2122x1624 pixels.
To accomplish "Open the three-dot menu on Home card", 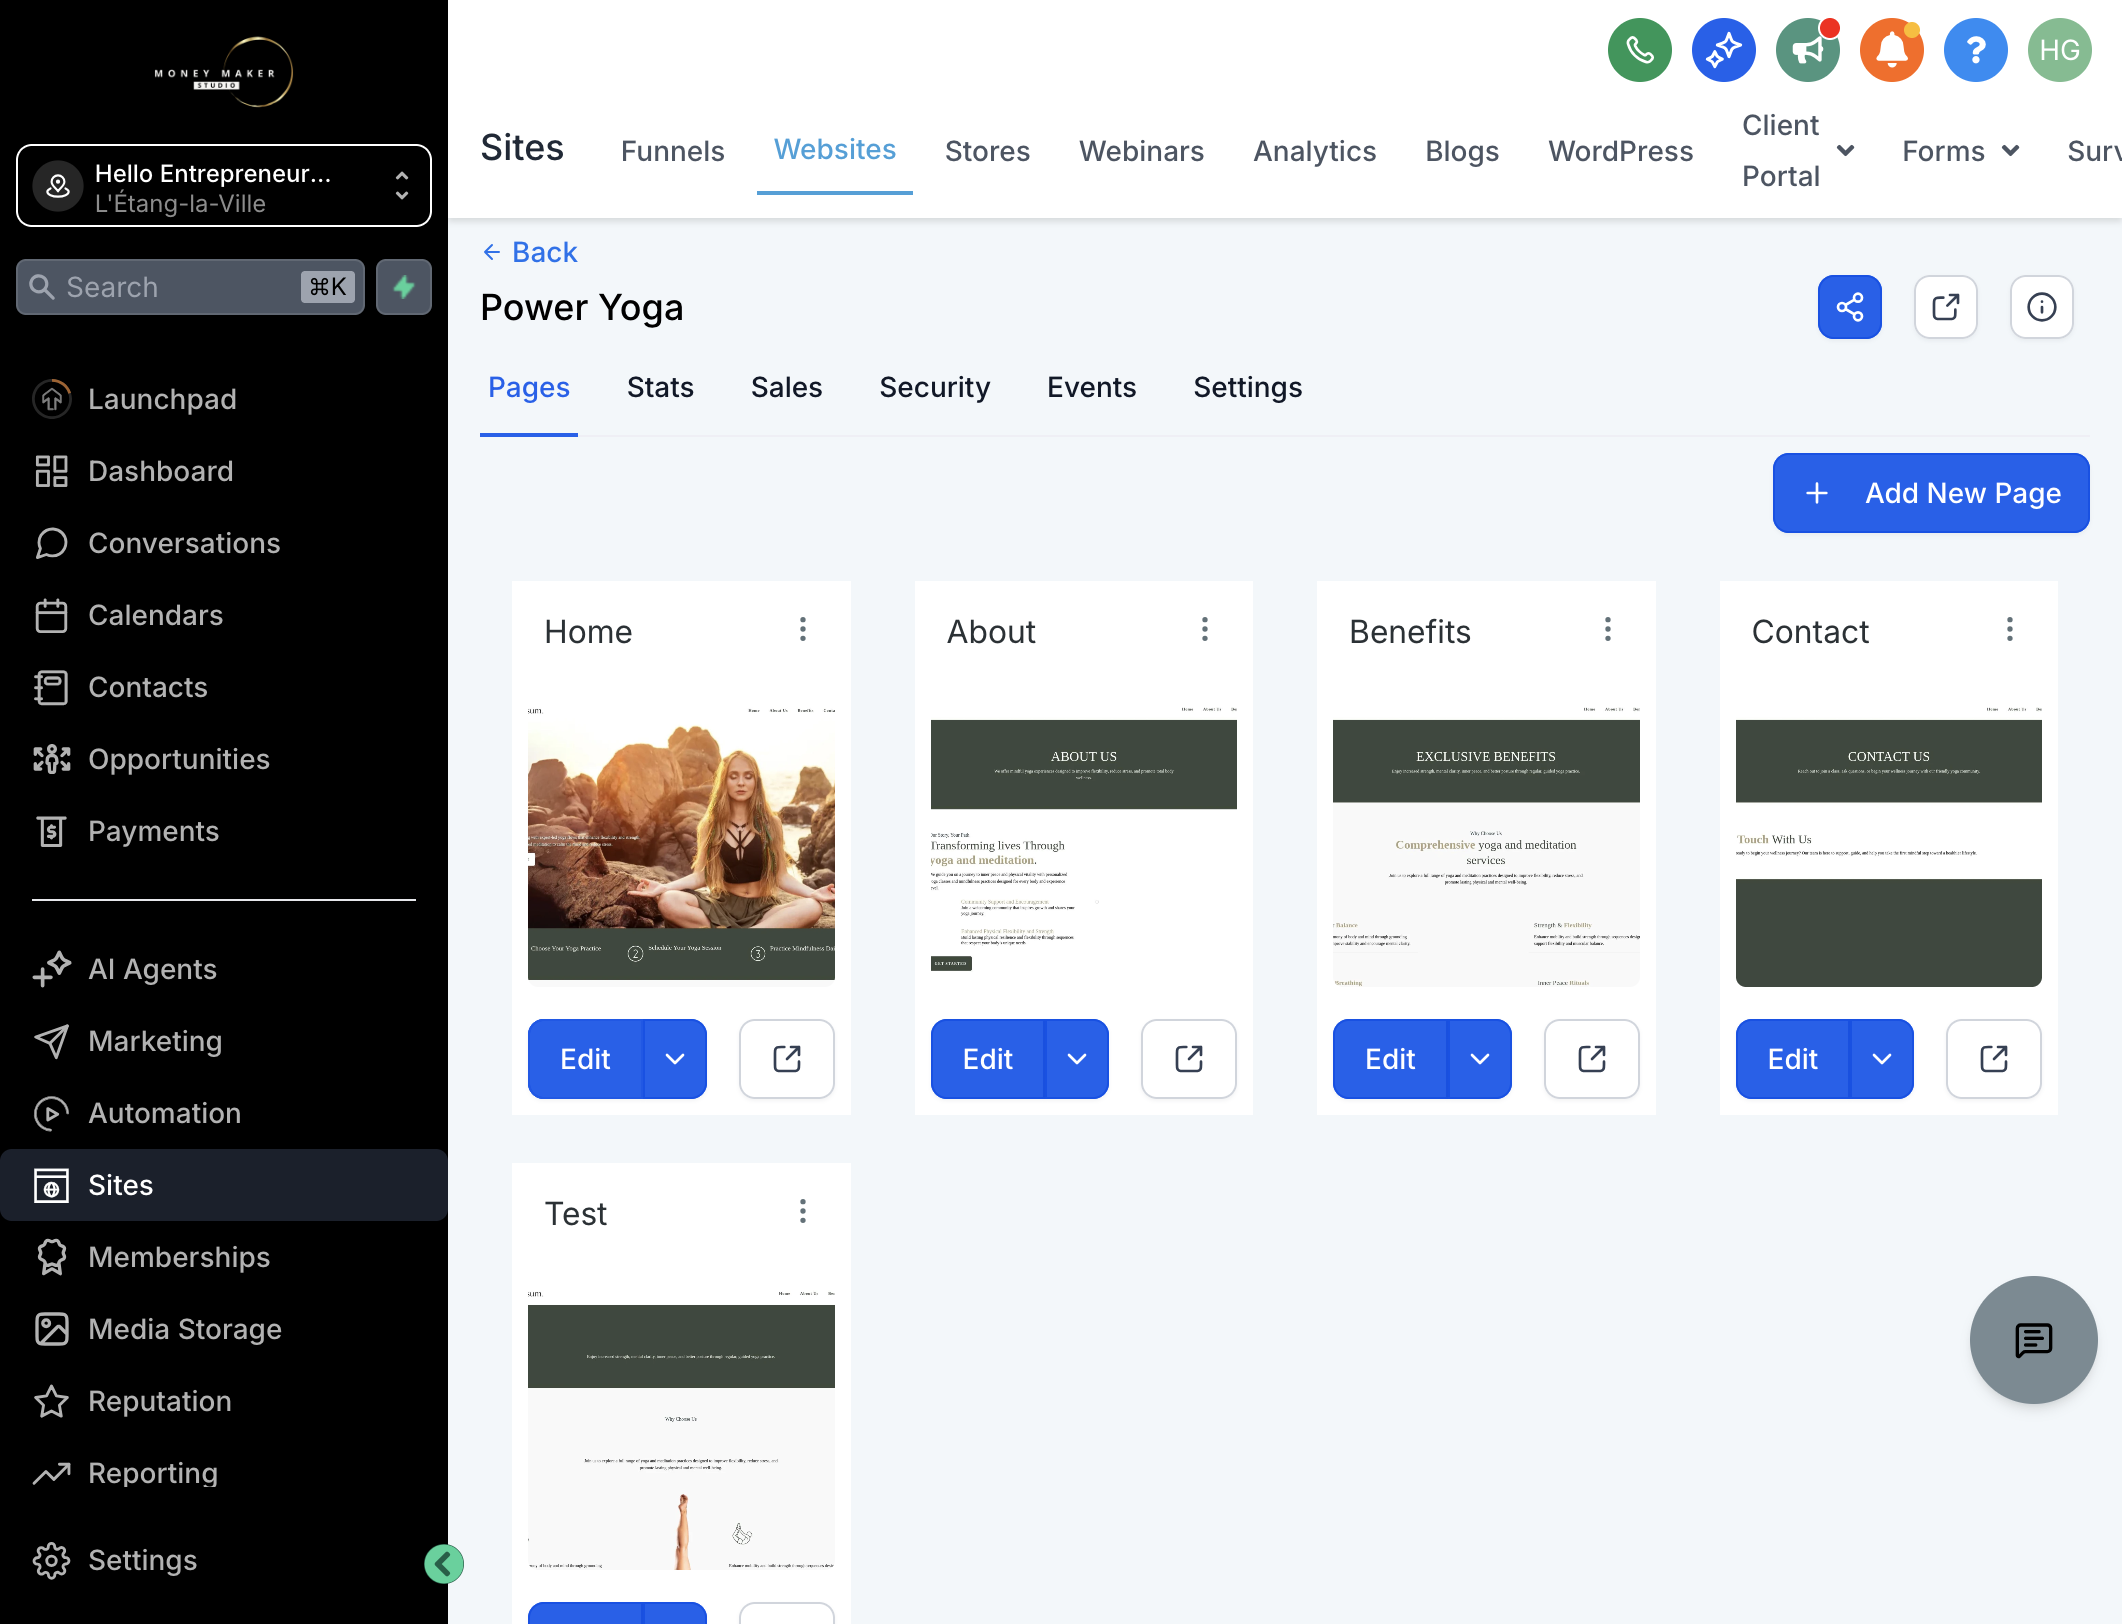I will pyautogui.click(x=803, y=630).
